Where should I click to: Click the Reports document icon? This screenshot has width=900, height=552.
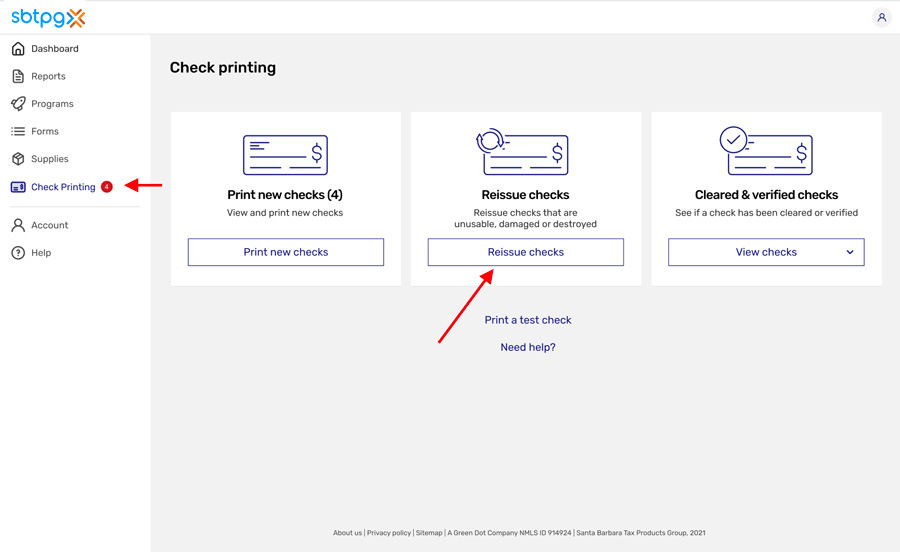(18, 76)
